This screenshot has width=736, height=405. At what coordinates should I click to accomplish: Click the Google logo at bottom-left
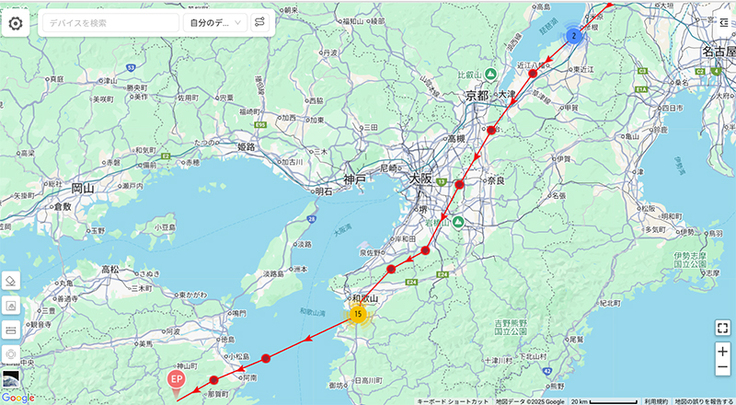tap(18, 398)
